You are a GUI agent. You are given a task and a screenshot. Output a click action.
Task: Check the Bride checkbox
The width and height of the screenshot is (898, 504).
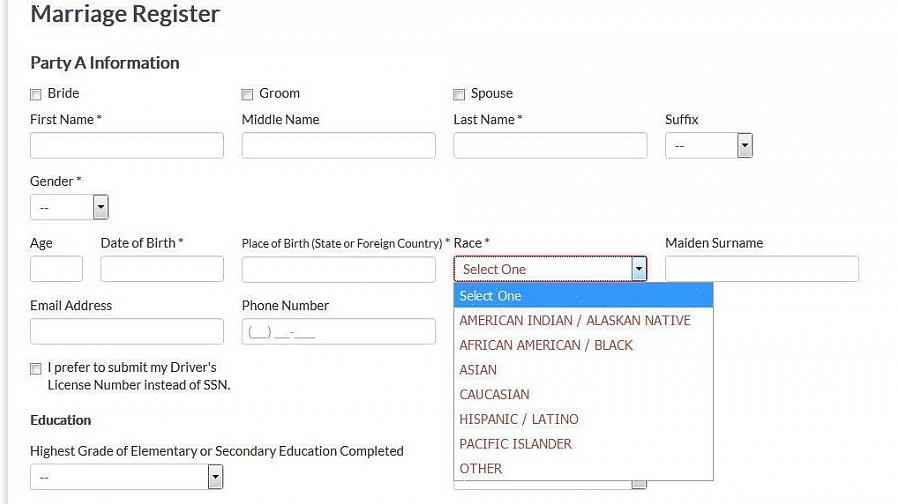point(36,95)
